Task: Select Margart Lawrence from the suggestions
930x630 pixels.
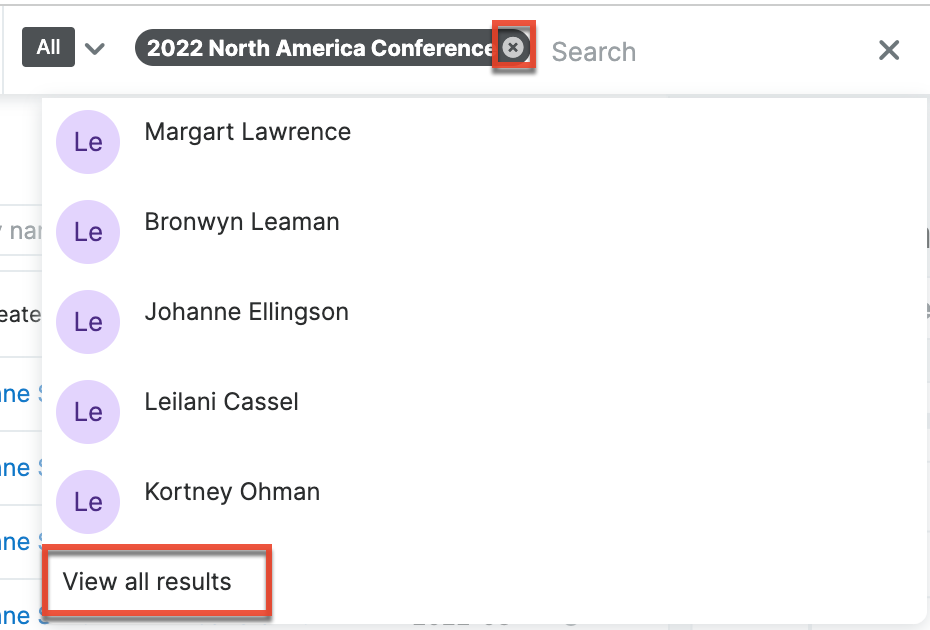Action: click(247, 131)
